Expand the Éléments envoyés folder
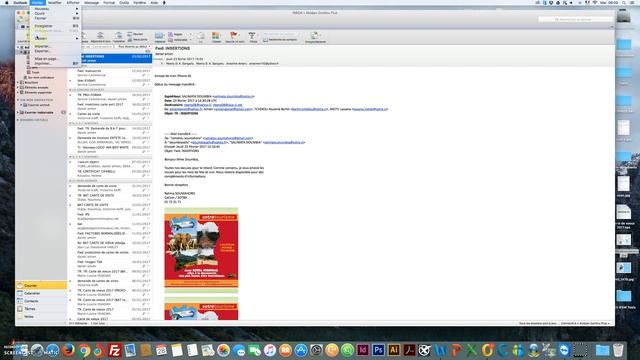The image size is (640, 360). pyautogui.click(x=18, y=87)
